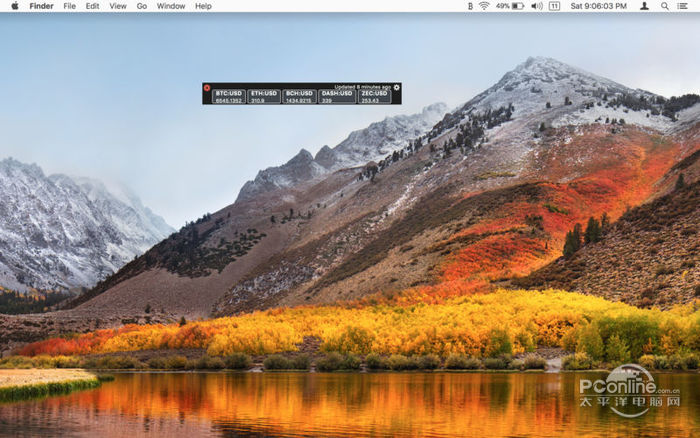The width and height of the screenshot is (700, 438).
Task: Open the Go menu
Action: point(141,6)
